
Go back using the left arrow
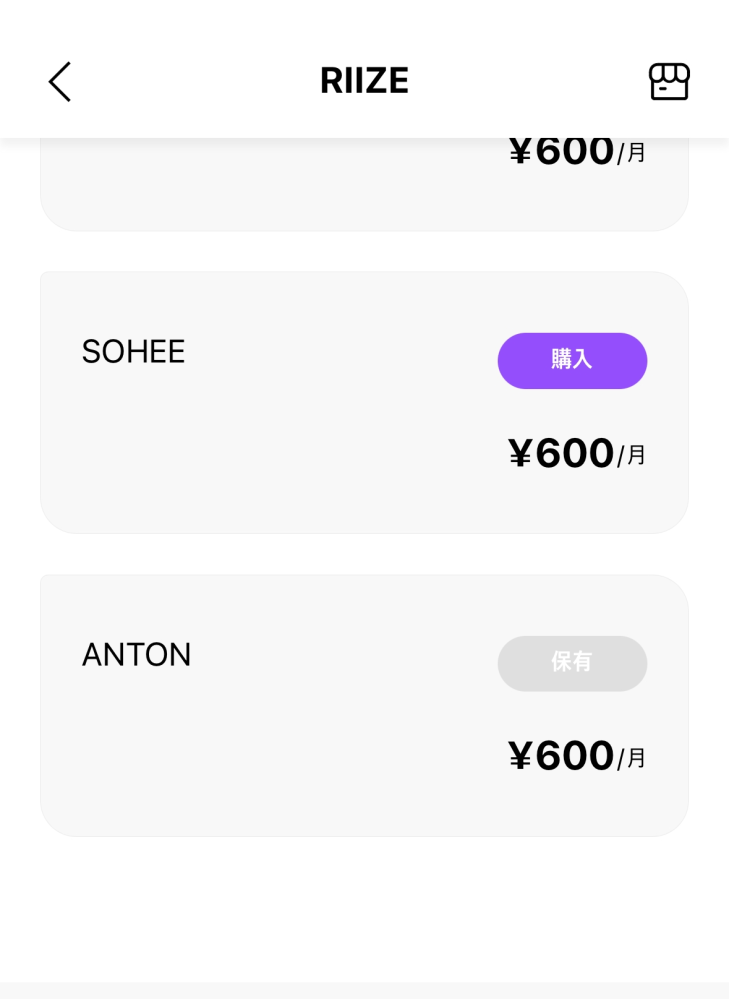(x=60, y=81)
